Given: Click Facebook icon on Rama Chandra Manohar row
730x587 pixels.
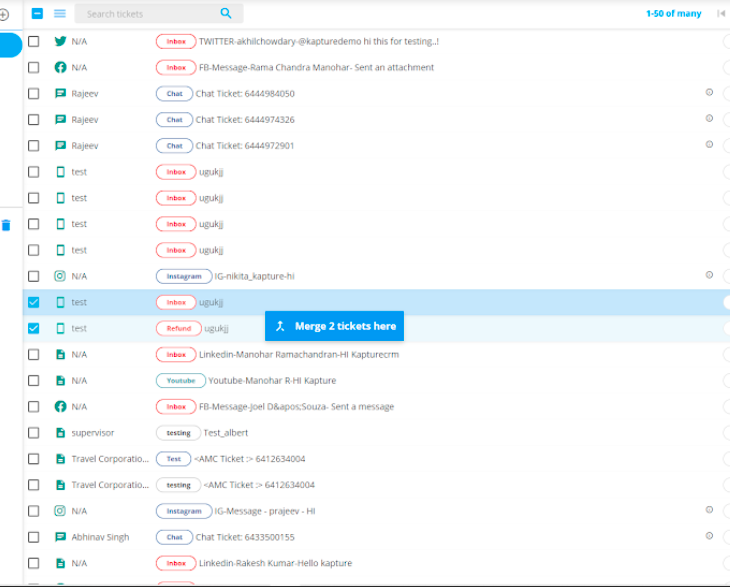Looking at the screenshot, I should tap(60, 67).
